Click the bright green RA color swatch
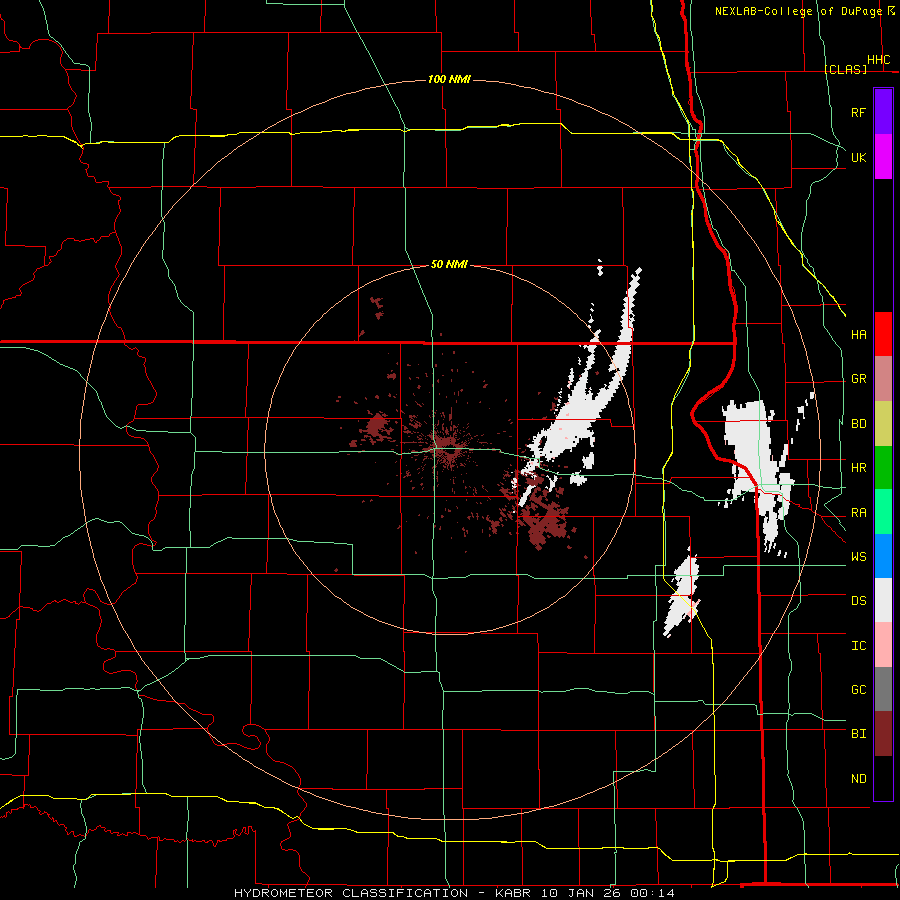The height and width of the screenshot is (900, 900). (x=883, y=512)
